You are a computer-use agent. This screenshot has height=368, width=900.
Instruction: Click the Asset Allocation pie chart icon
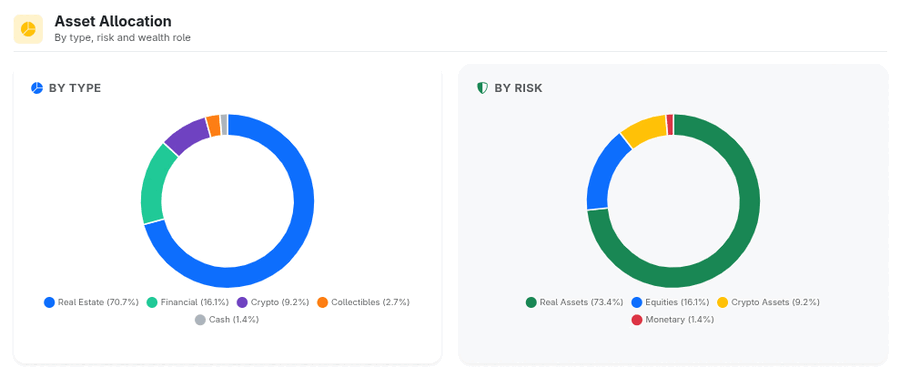(28, 29)
